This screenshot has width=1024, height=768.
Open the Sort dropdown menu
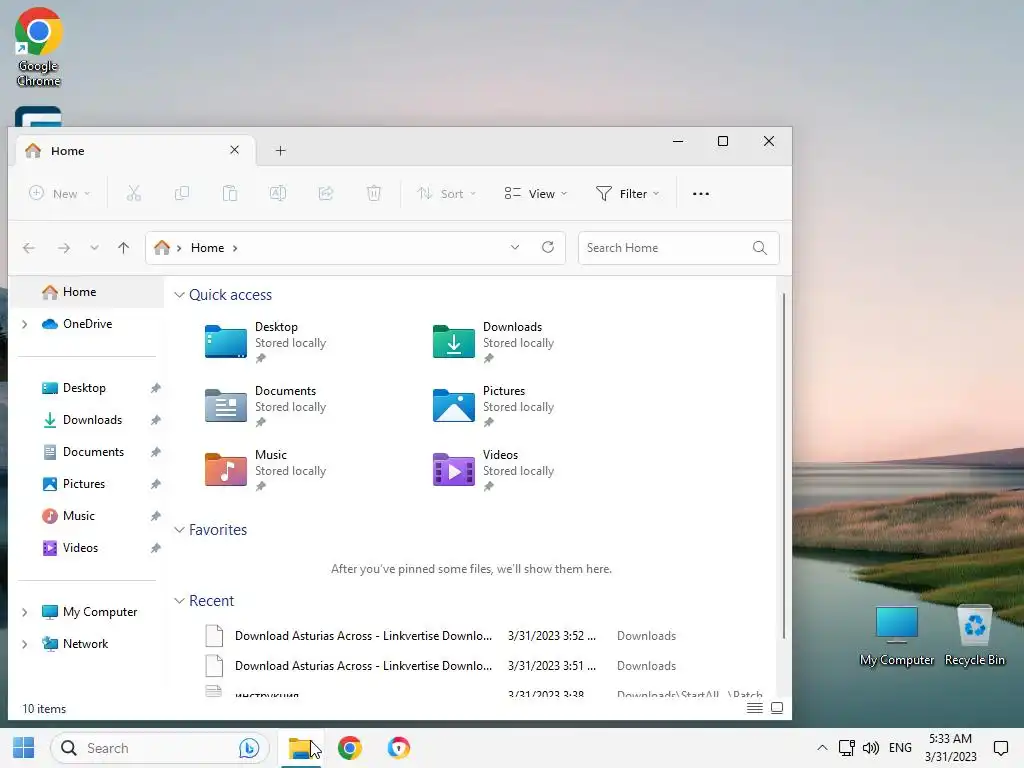[x=447, y=193]
